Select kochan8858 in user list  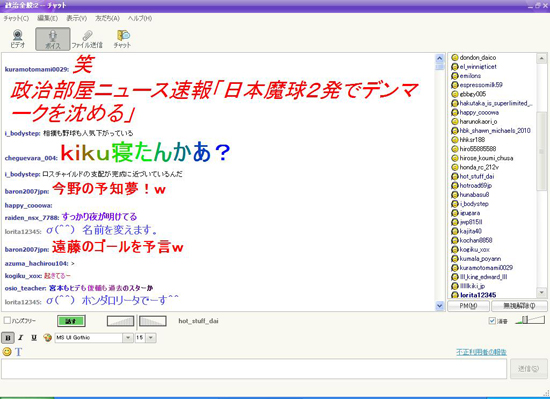click(476, 240)
